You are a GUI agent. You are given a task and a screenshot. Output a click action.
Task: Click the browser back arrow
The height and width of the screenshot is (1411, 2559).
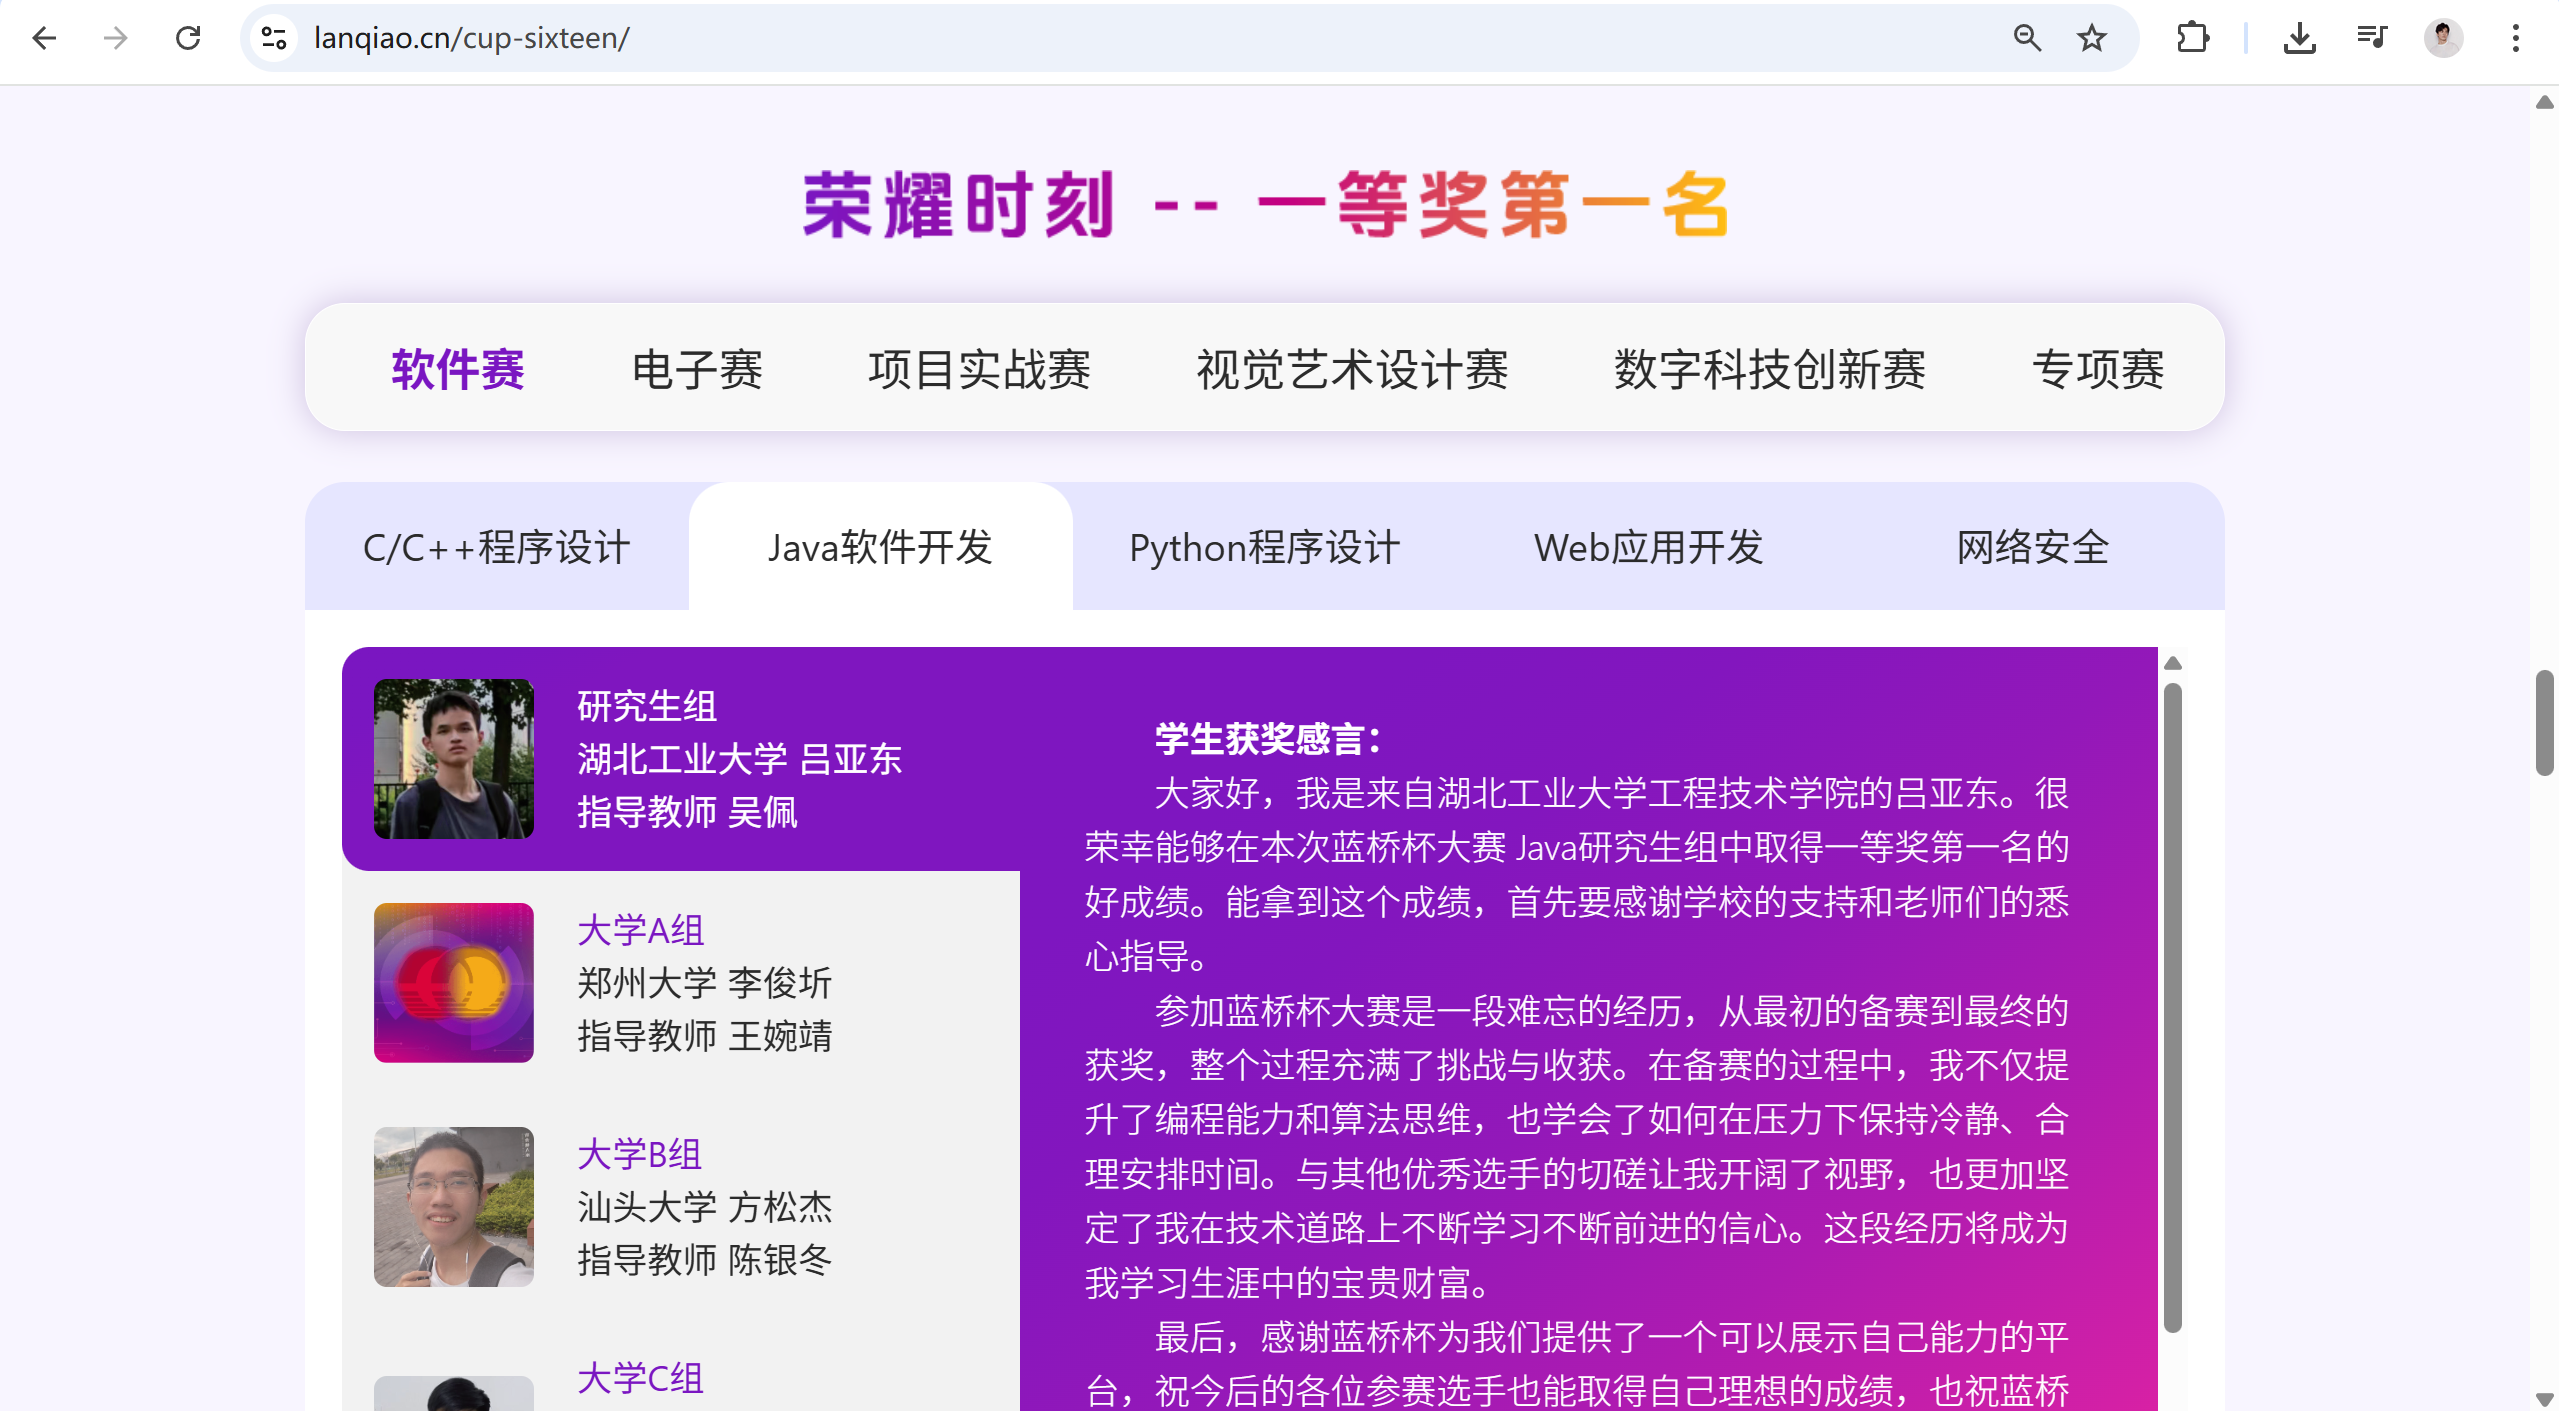44,38
